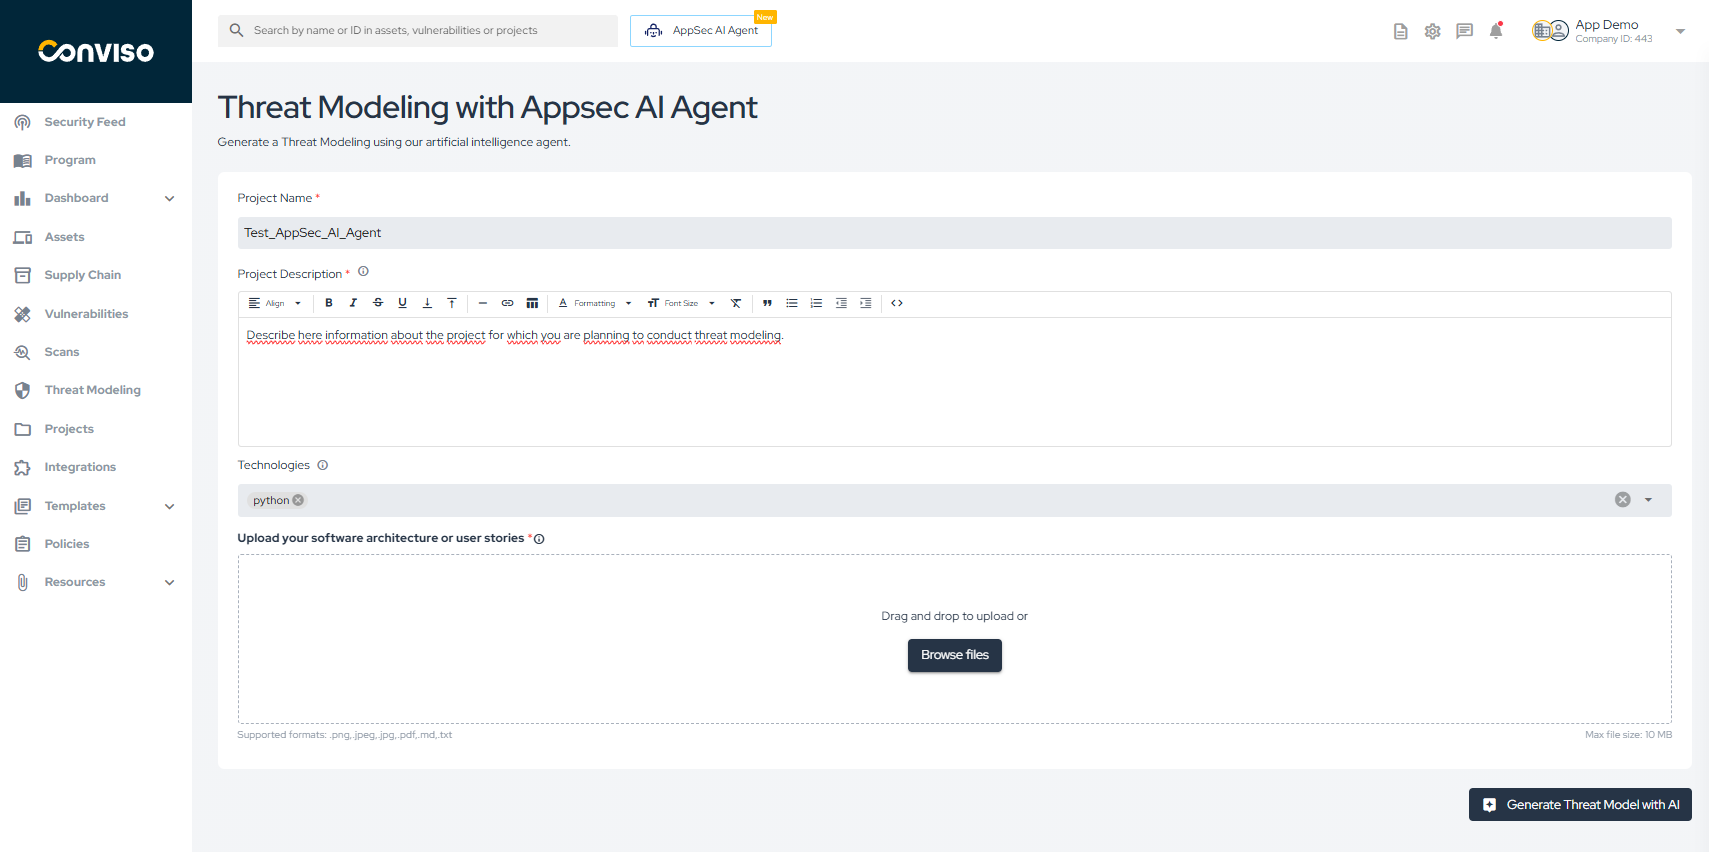Open the Technologies dropdown arrow
The image size is (1709, 852).
(1648, 500)
